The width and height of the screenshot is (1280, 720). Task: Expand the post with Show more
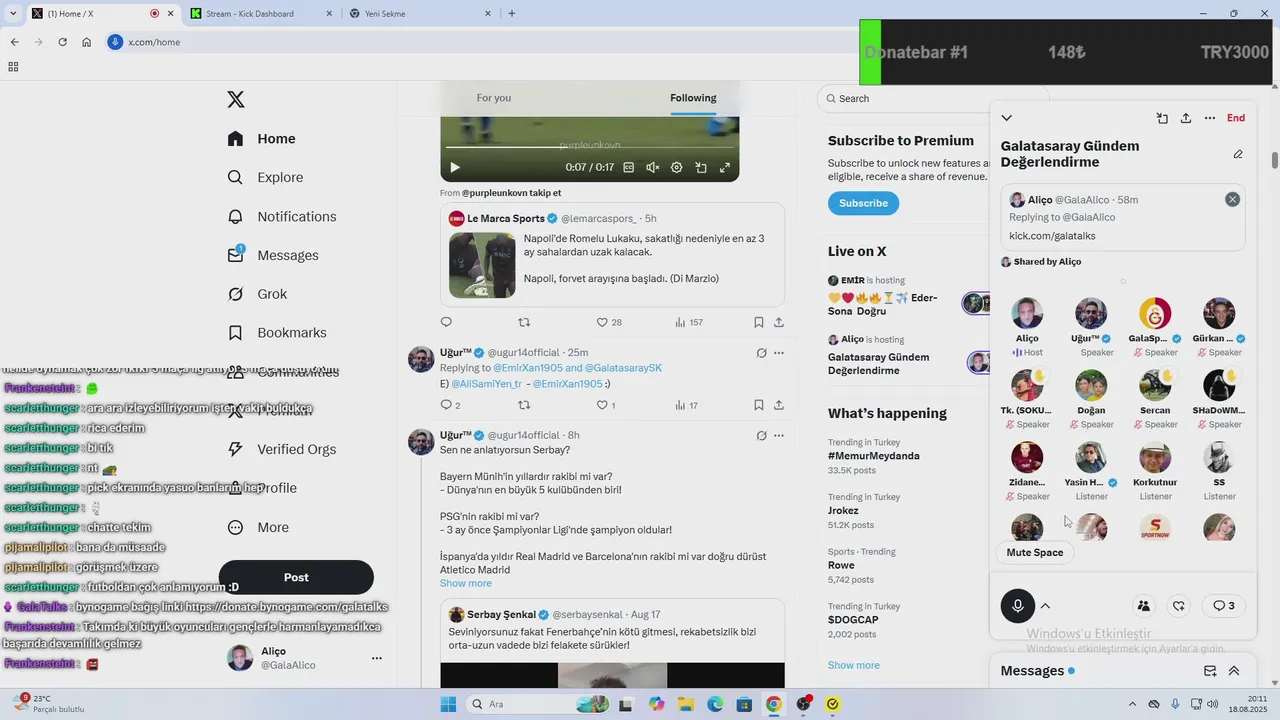tap(465, 583)
